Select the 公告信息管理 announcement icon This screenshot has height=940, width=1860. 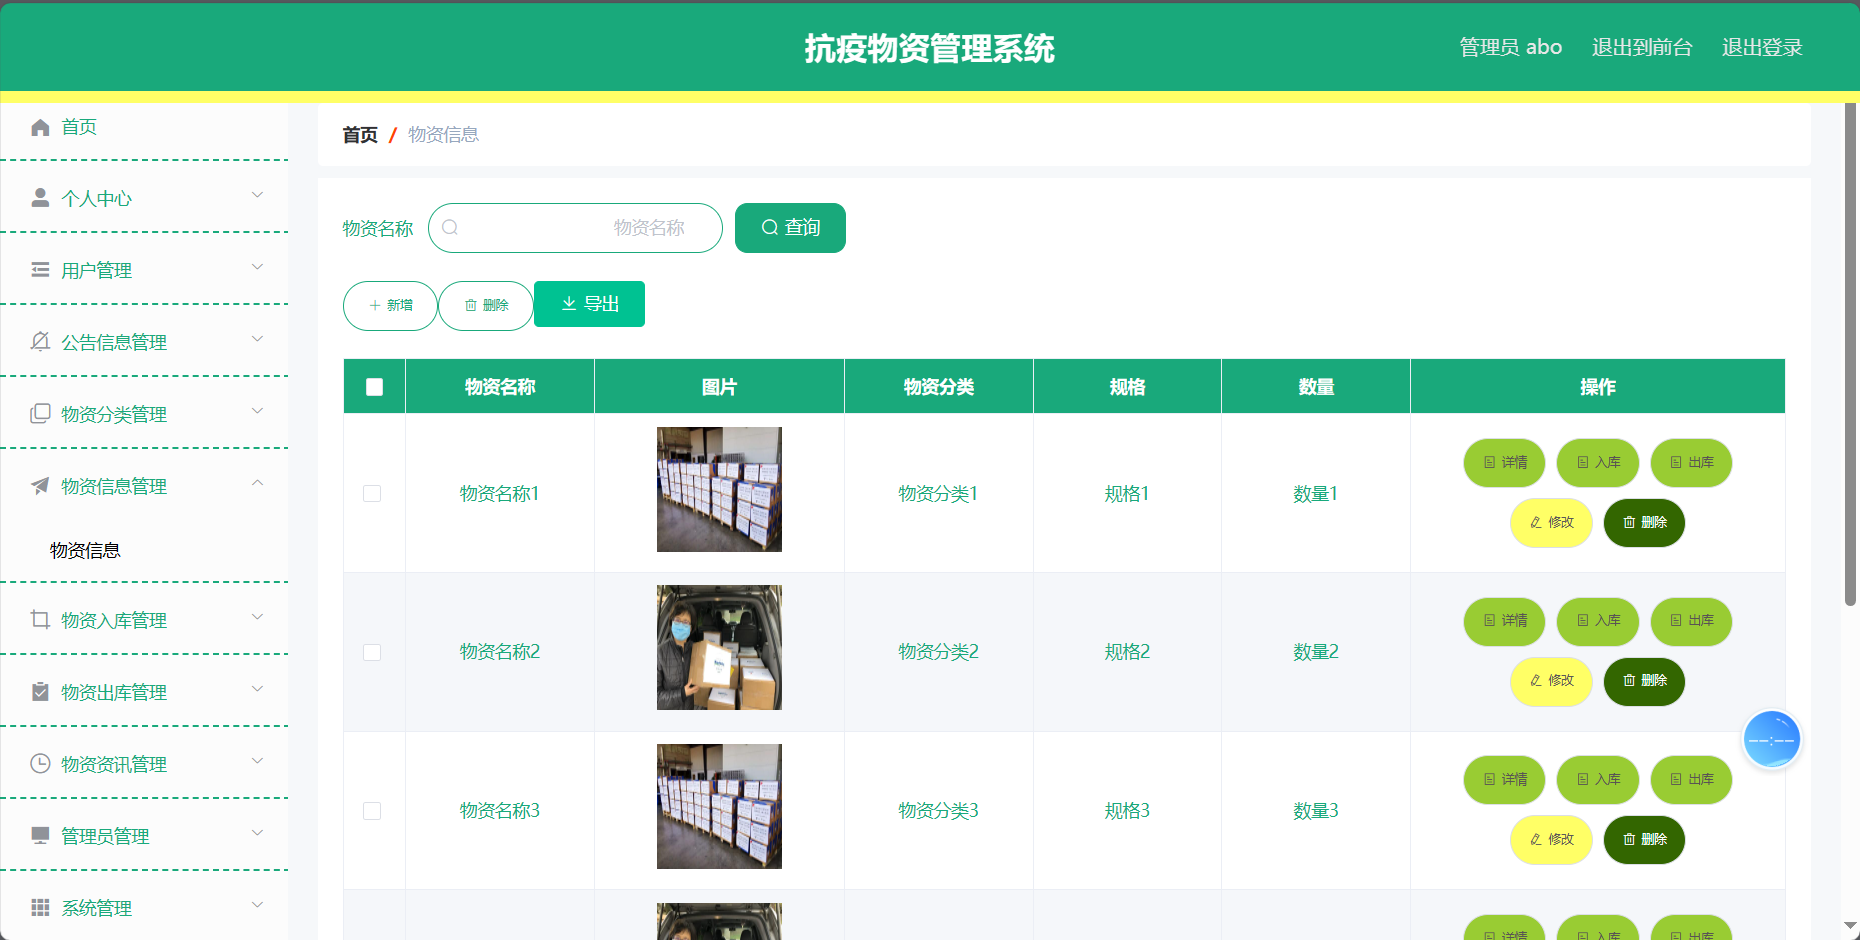(x=40, y=341)
